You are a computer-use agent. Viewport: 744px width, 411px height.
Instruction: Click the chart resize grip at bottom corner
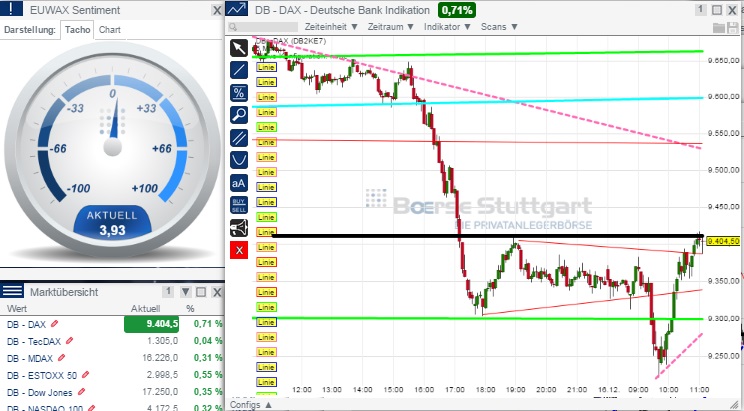[x=735, y=405]
